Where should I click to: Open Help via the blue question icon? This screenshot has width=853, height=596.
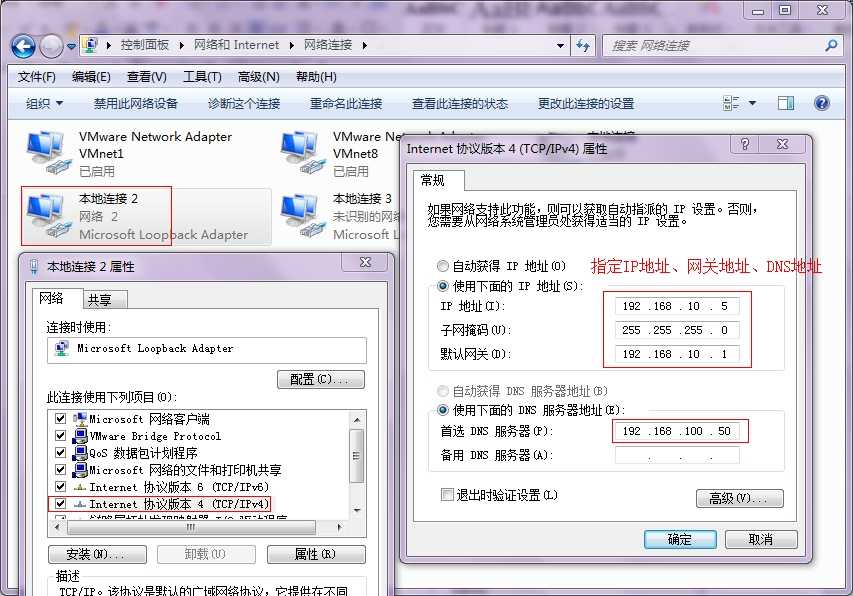[x=821, y=103]
